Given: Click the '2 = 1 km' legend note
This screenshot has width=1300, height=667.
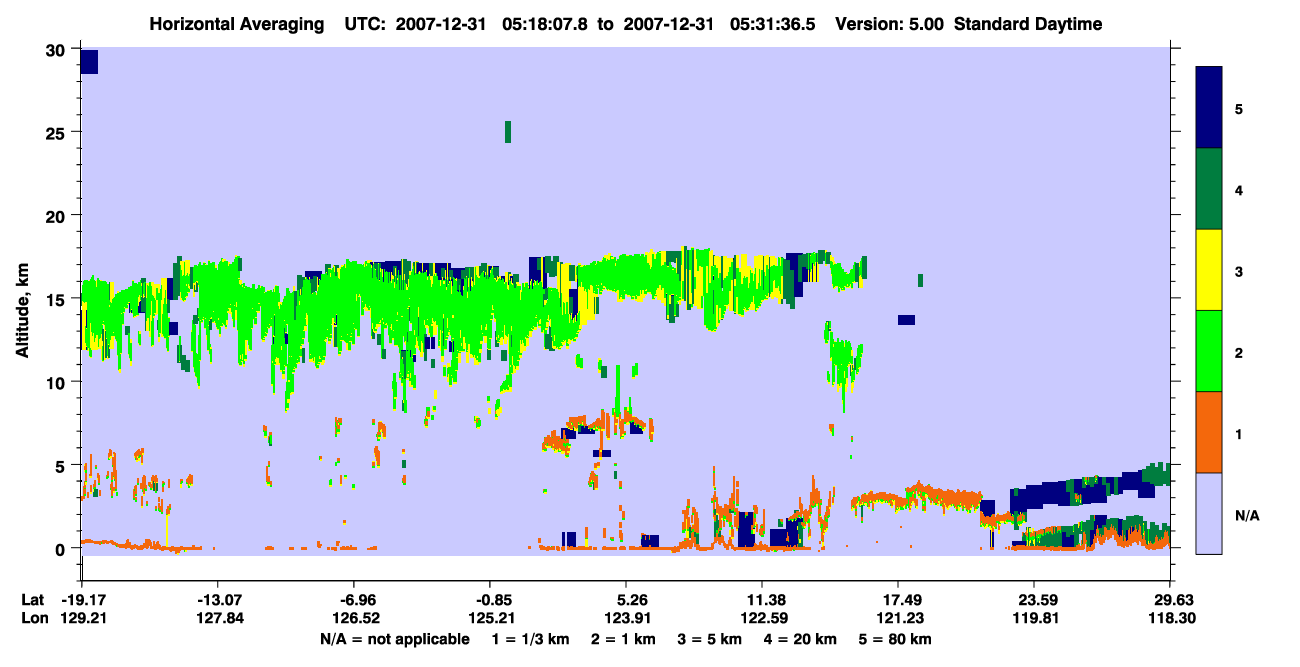Looking at the screenshot, I should tap(625, 638).
